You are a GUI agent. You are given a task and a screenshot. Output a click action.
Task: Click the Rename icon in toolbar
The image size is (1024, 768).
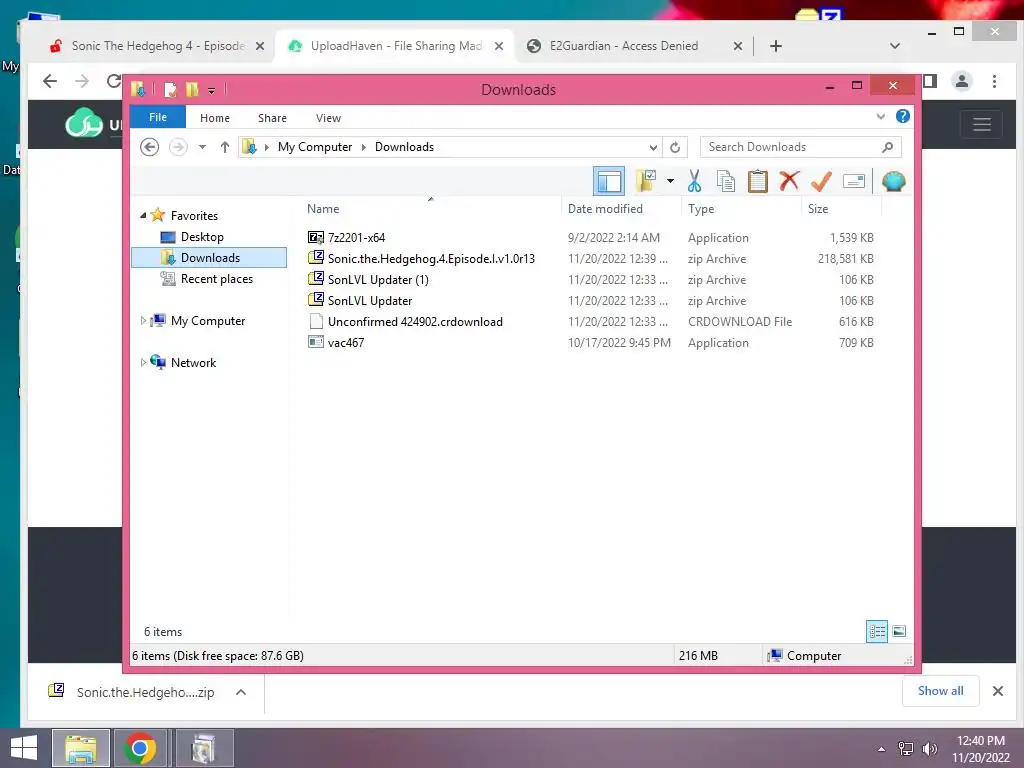(x=854, y=181)
